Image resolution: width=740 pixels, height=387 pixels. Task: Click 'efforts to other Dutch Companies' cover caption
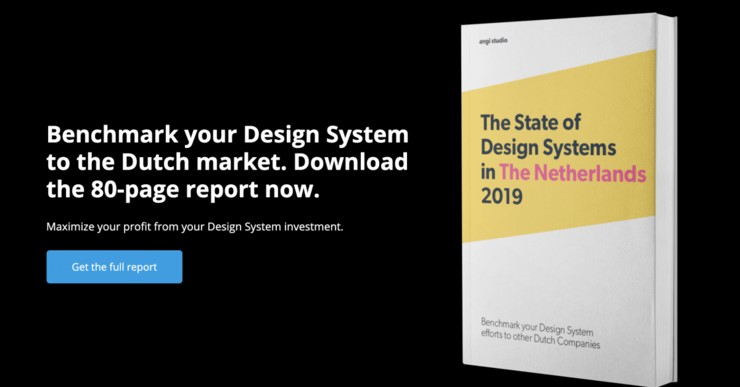pos(540,339)
